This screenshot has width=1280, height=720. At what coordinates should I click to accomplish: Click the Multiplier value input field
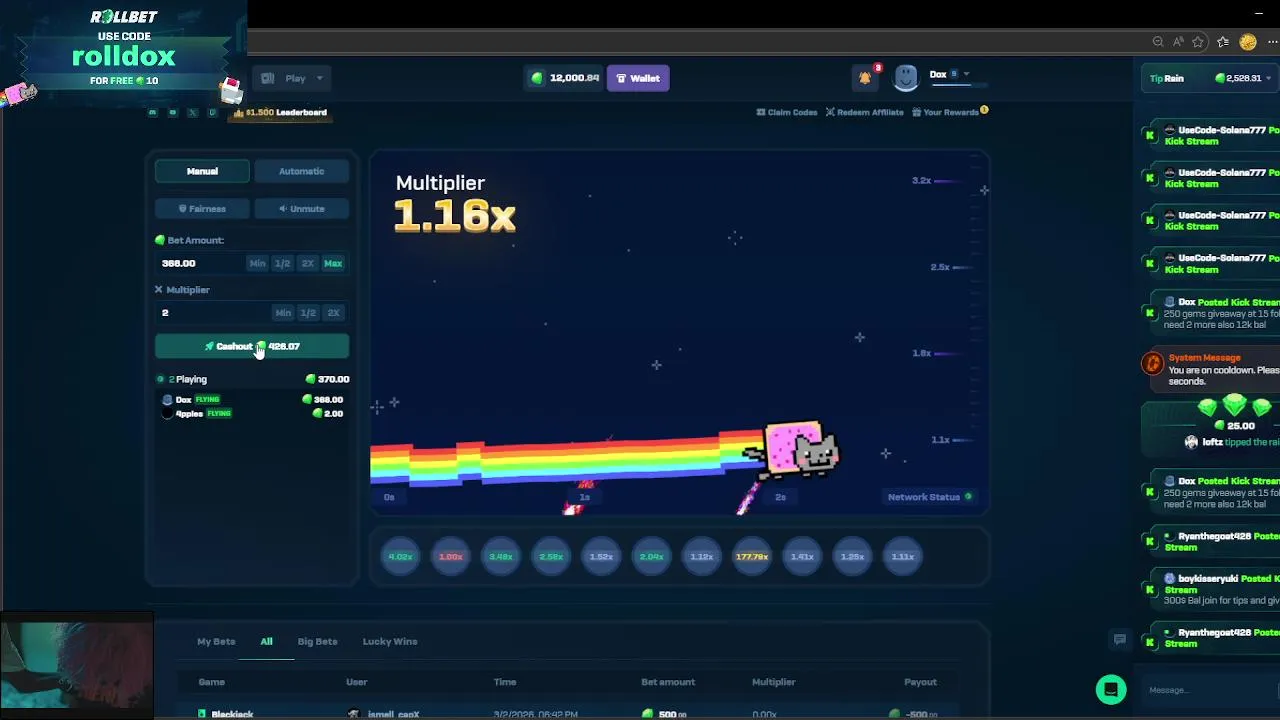(x=212, y=313)
